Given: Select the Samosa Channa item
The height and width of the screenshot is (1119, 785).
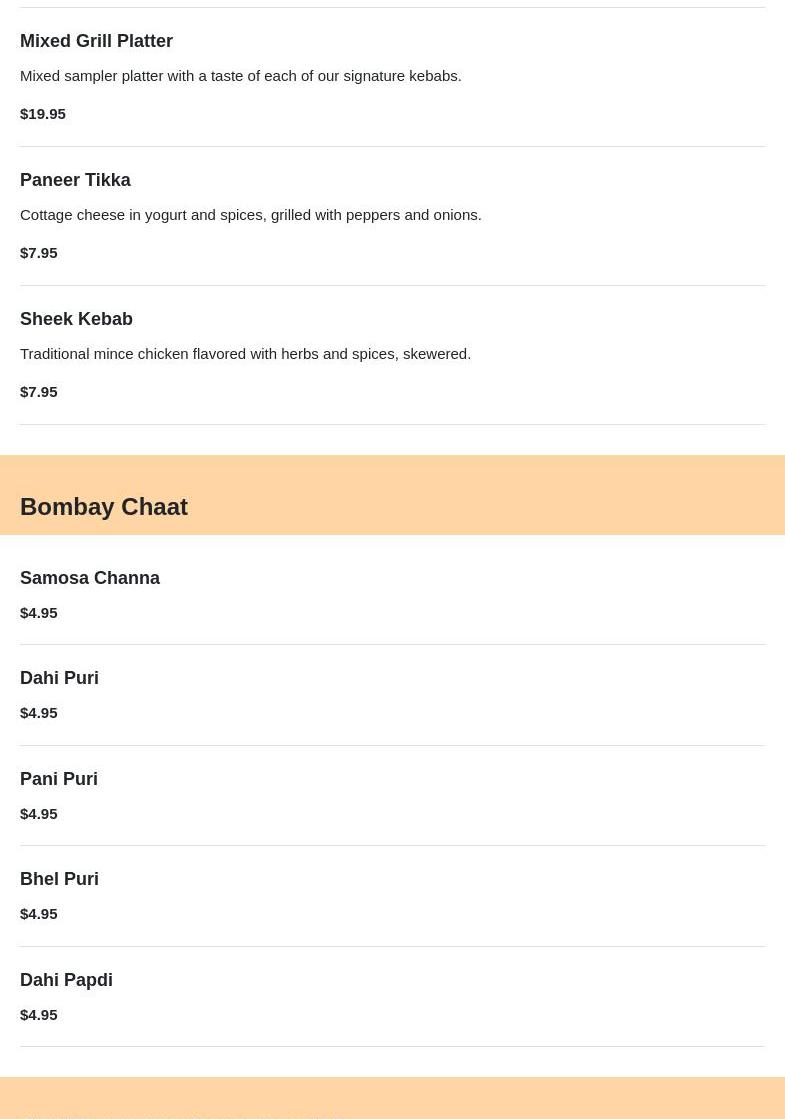Looking at the screenshot, I should pyautogui.click(x=90, y=578).
